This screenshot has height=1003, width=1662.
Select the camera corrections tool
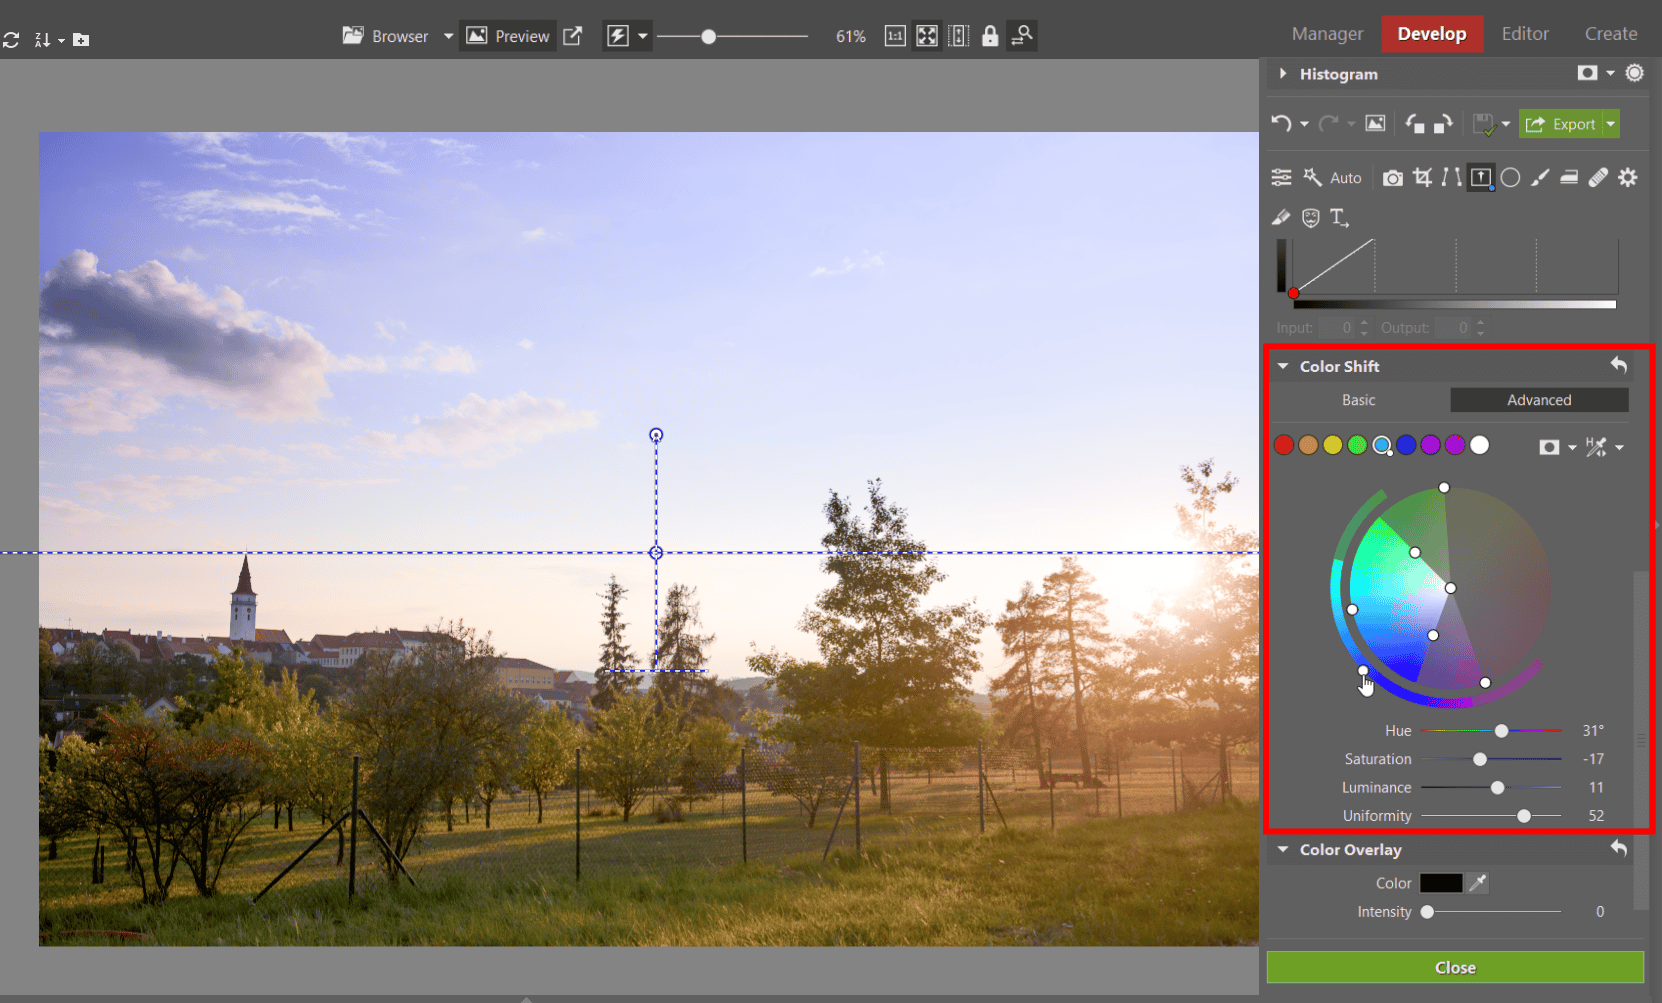coord(1391,177)
